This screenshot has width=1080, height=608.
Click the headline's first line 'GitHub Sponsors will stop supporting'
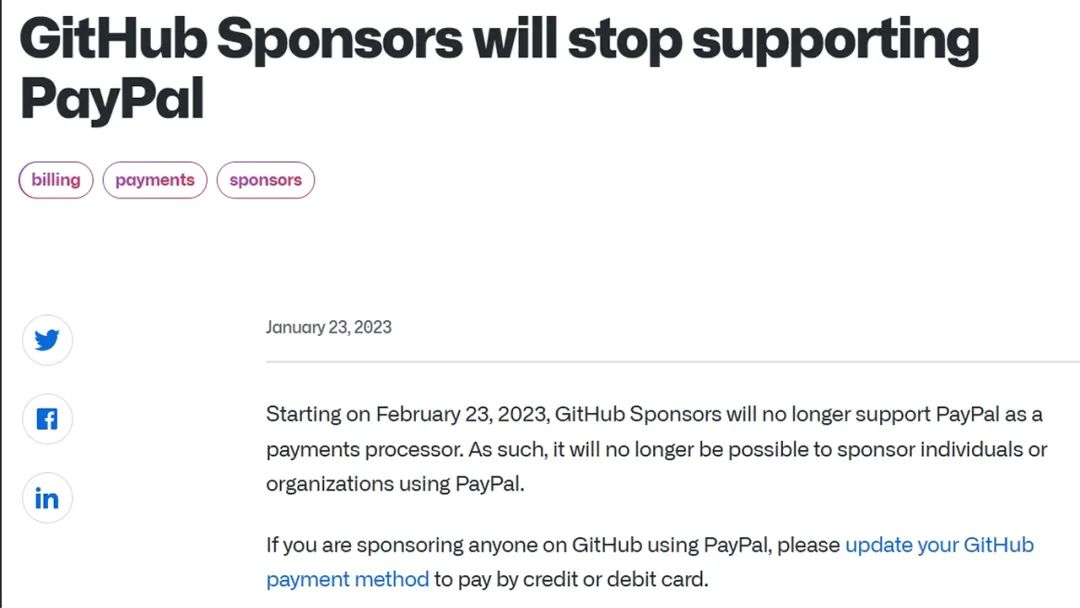pos(498,41)
